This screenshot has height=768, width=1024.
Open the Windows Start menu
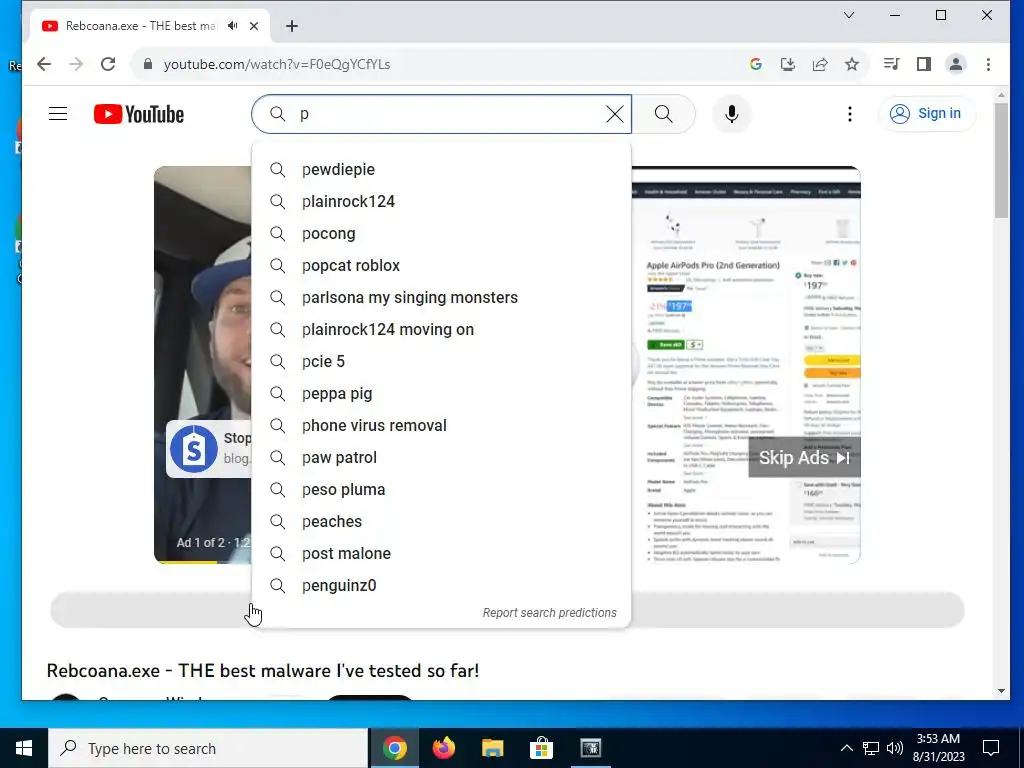[x=24, y=748]
